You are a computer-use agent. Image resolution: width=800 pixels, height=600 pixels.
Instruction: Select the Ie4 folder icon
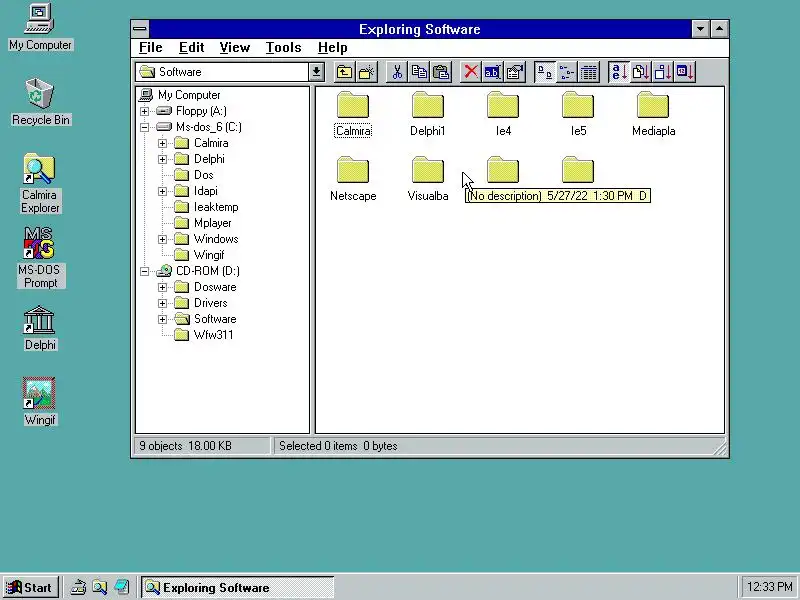tap(503, 115)
